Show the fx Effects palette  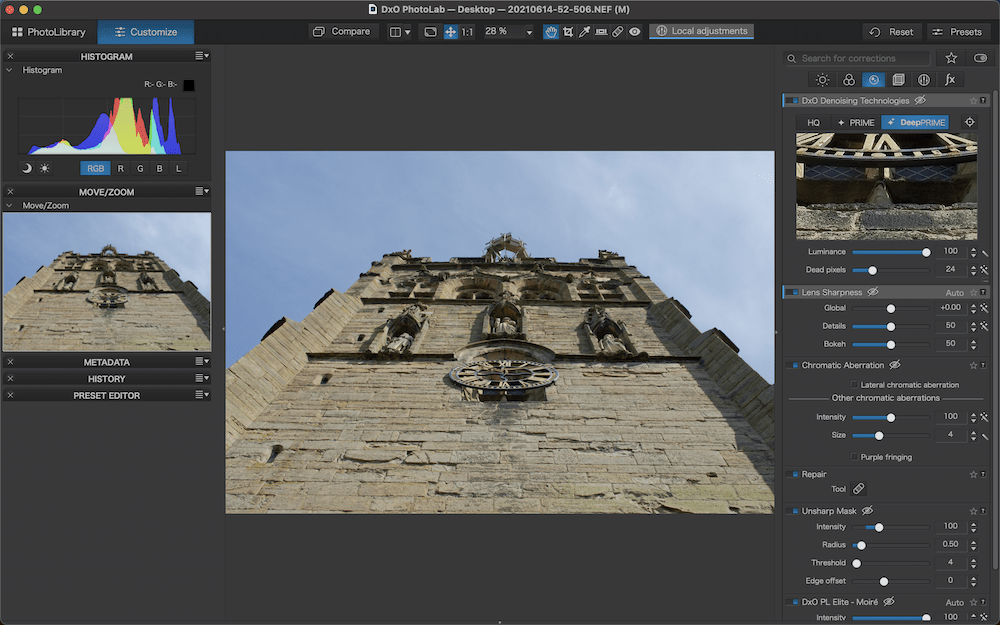click(x=950, y=80)
